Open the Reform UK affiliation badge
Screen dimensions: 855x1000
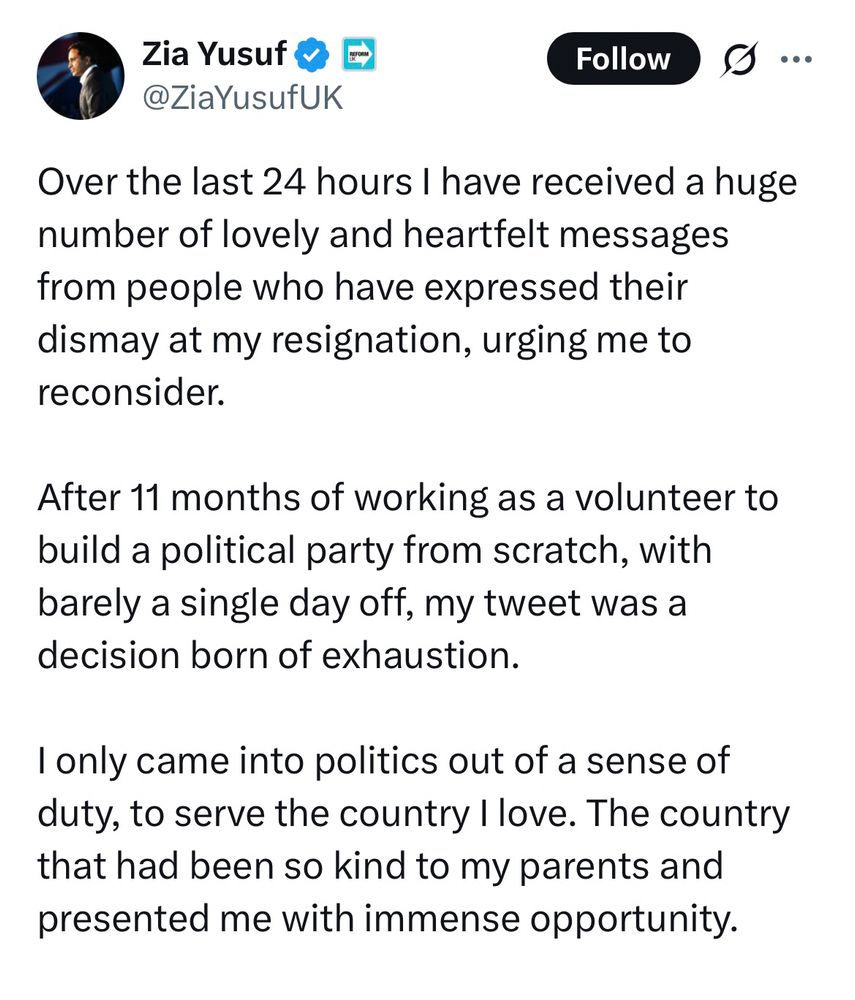(x=359, y=54)
